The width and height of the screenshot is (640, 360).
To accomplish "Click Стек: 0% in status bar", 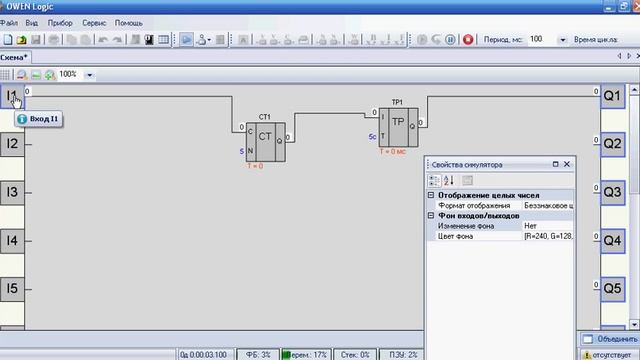I will tap(355, 355).
